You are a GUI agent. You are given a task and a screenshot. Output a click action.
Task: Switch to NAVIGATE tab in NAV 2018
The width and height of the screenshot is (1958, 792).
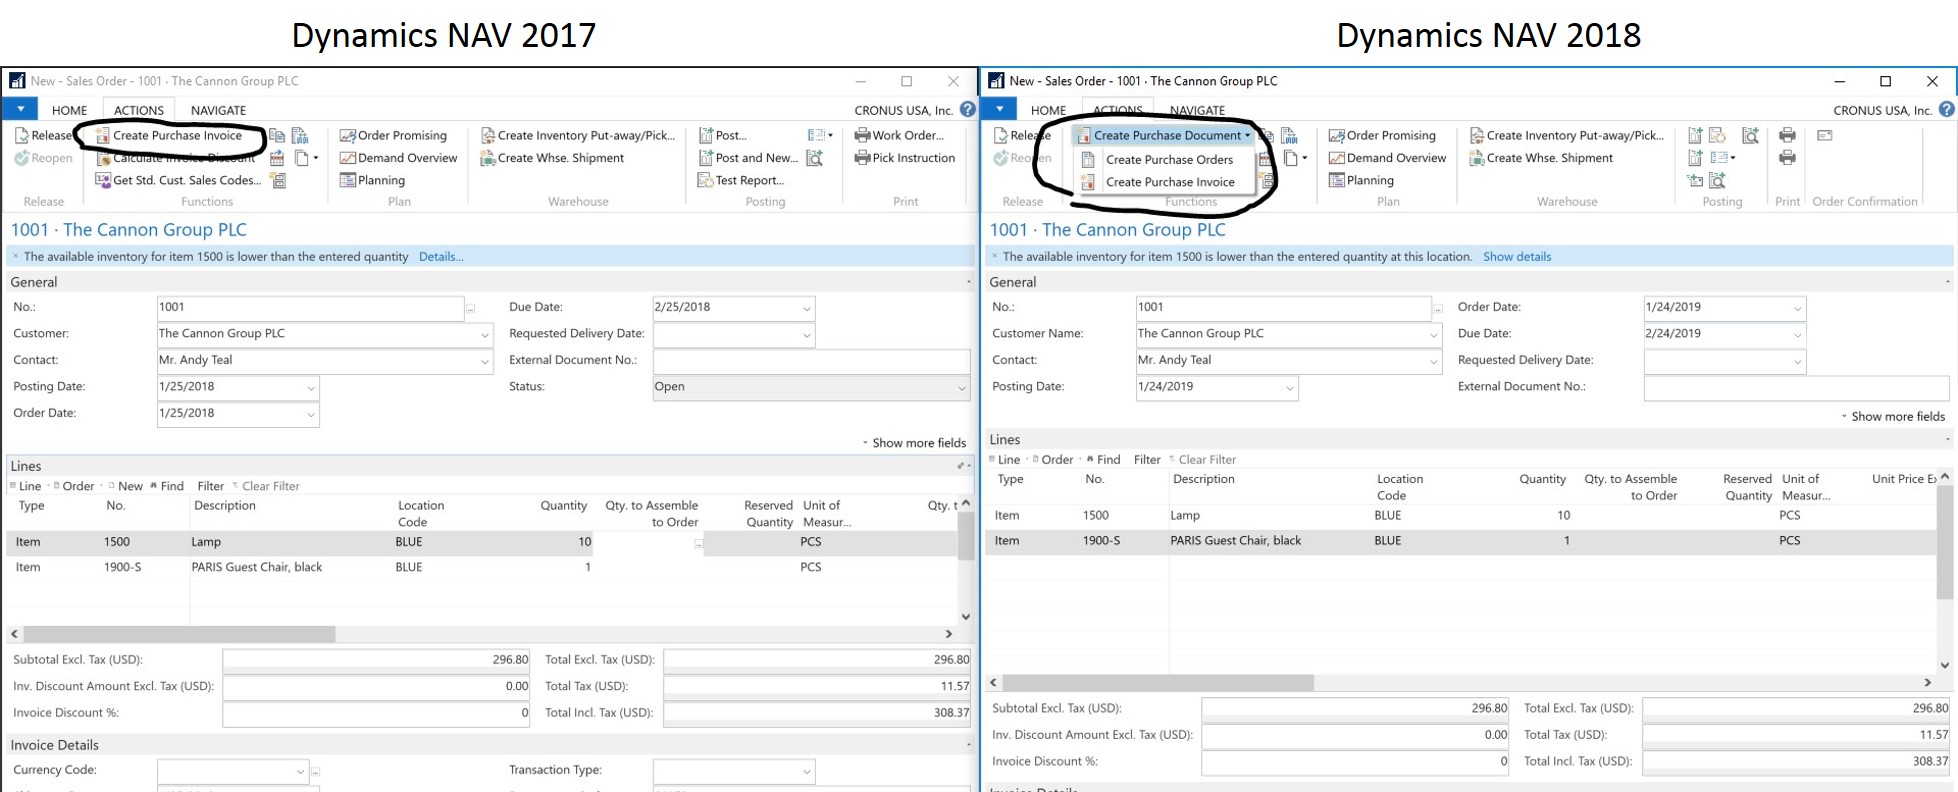[x=1197, y=110]
